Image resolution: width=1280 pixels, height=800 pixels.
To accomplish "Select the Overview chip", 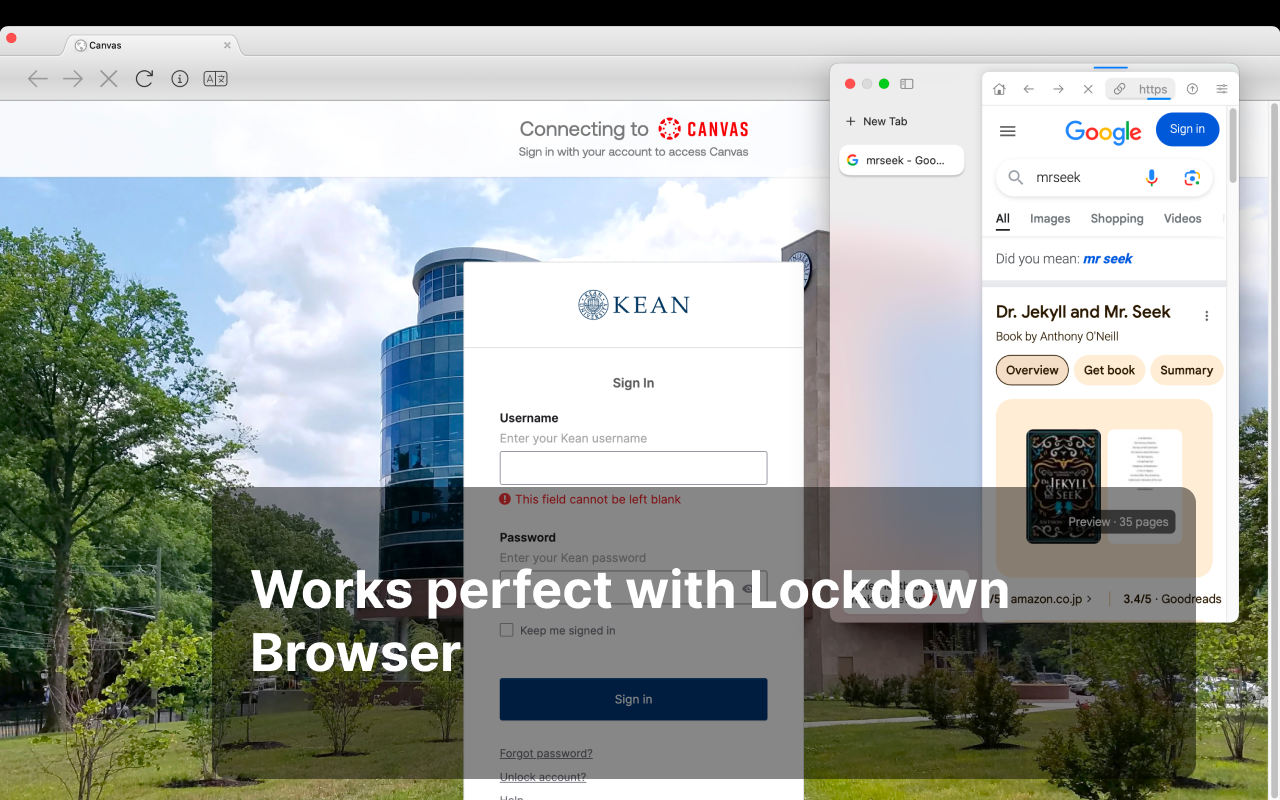I will click(1032, 370).
